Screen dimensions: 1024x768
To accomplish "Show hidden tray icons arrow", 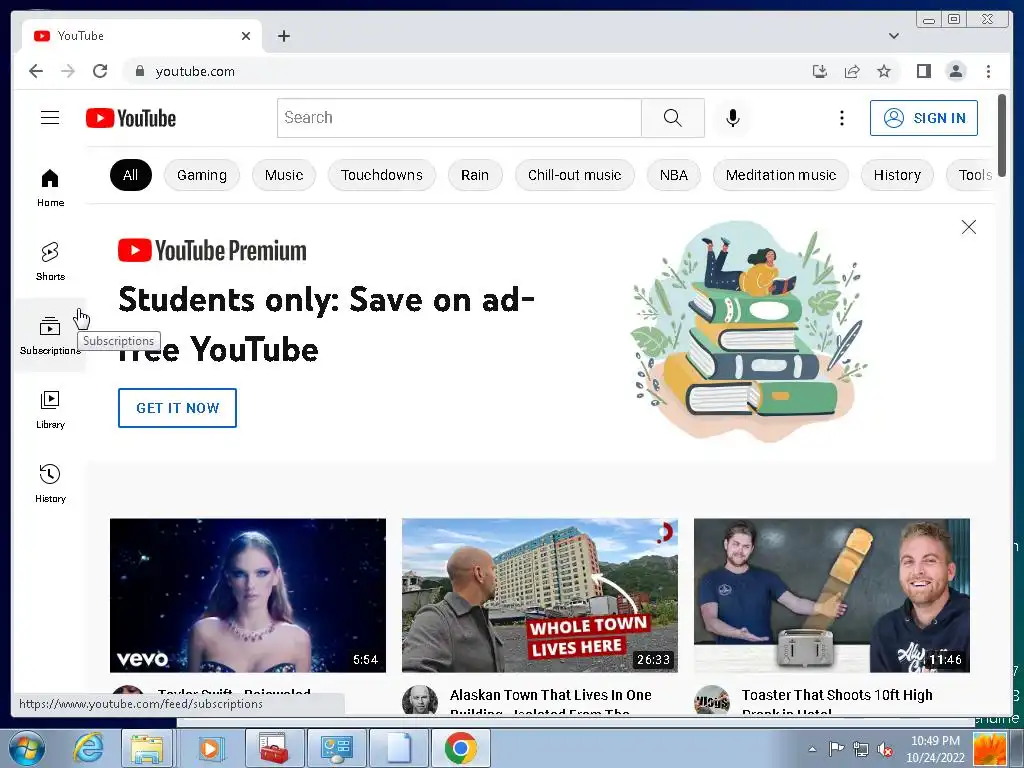I will point(812,749).
